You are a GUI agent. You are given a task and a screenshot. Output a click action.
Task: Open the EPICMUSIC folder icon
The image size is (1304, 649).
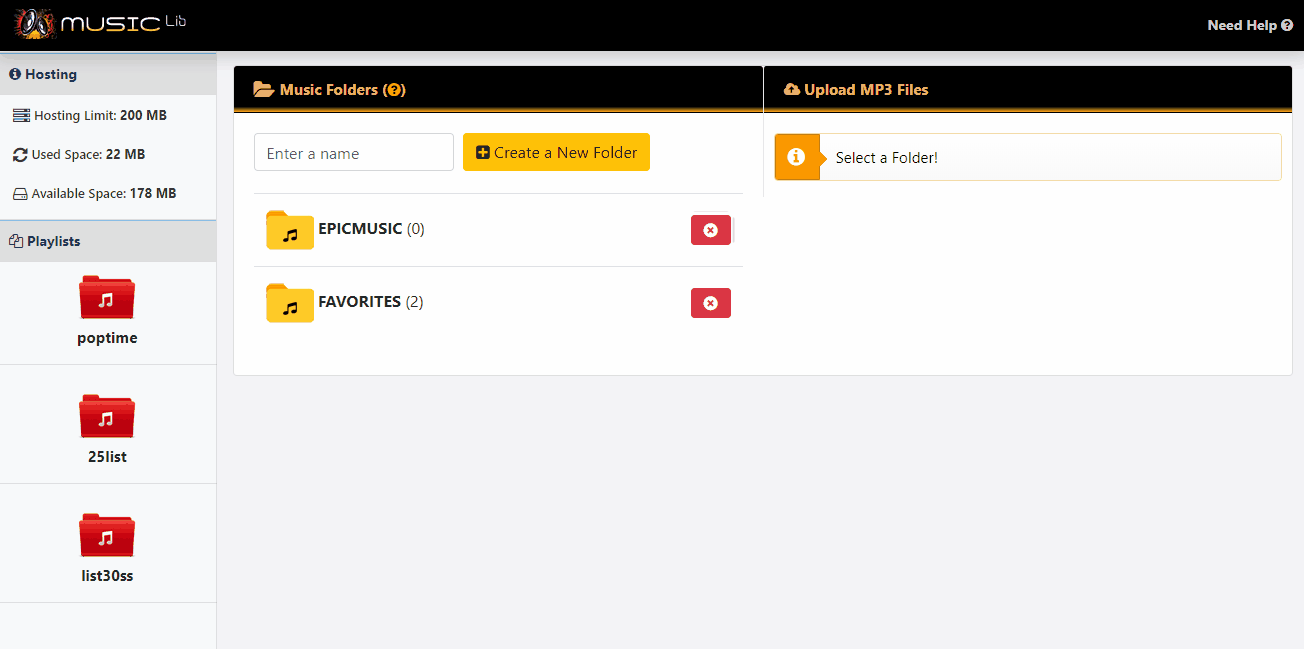pyautogui.click(x=289, y=230)
